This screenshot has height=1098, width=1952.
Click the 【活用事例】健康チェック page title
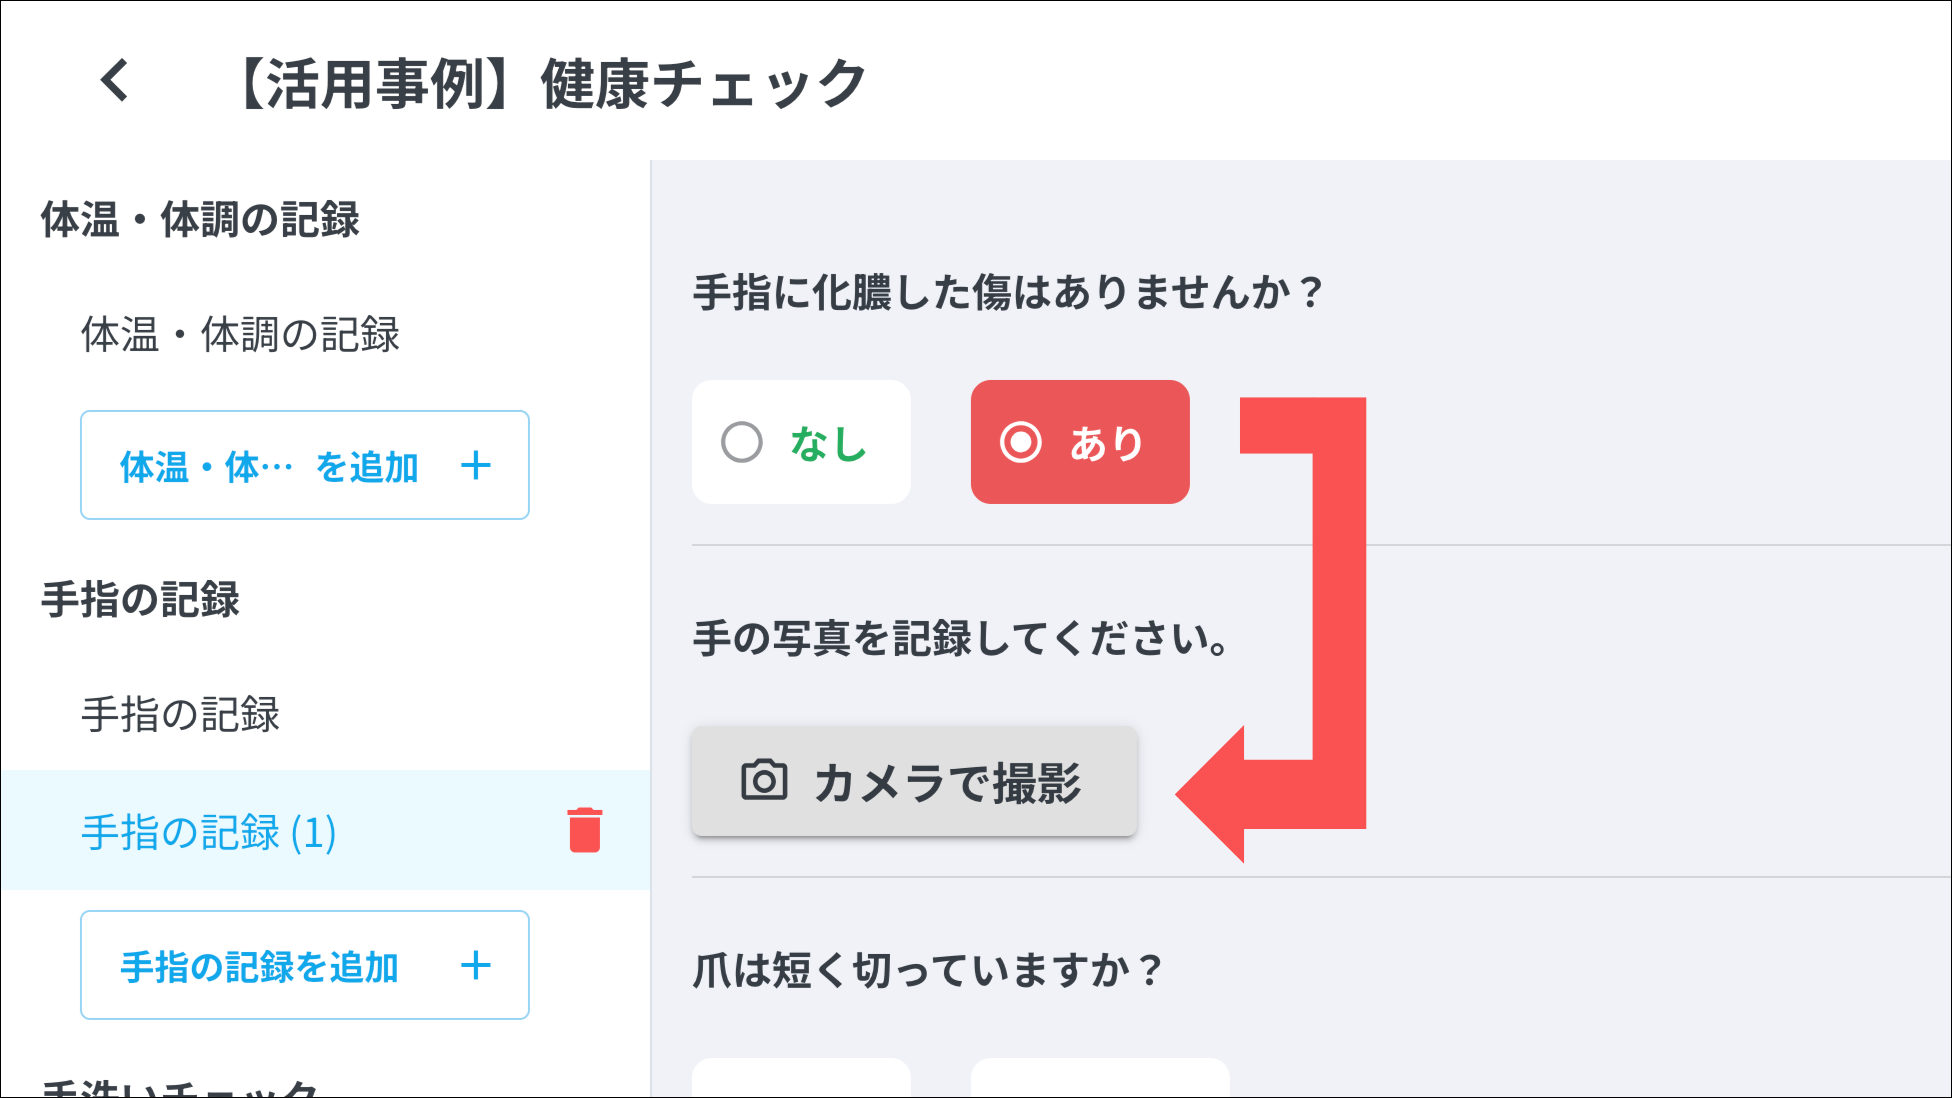[551, 83]
